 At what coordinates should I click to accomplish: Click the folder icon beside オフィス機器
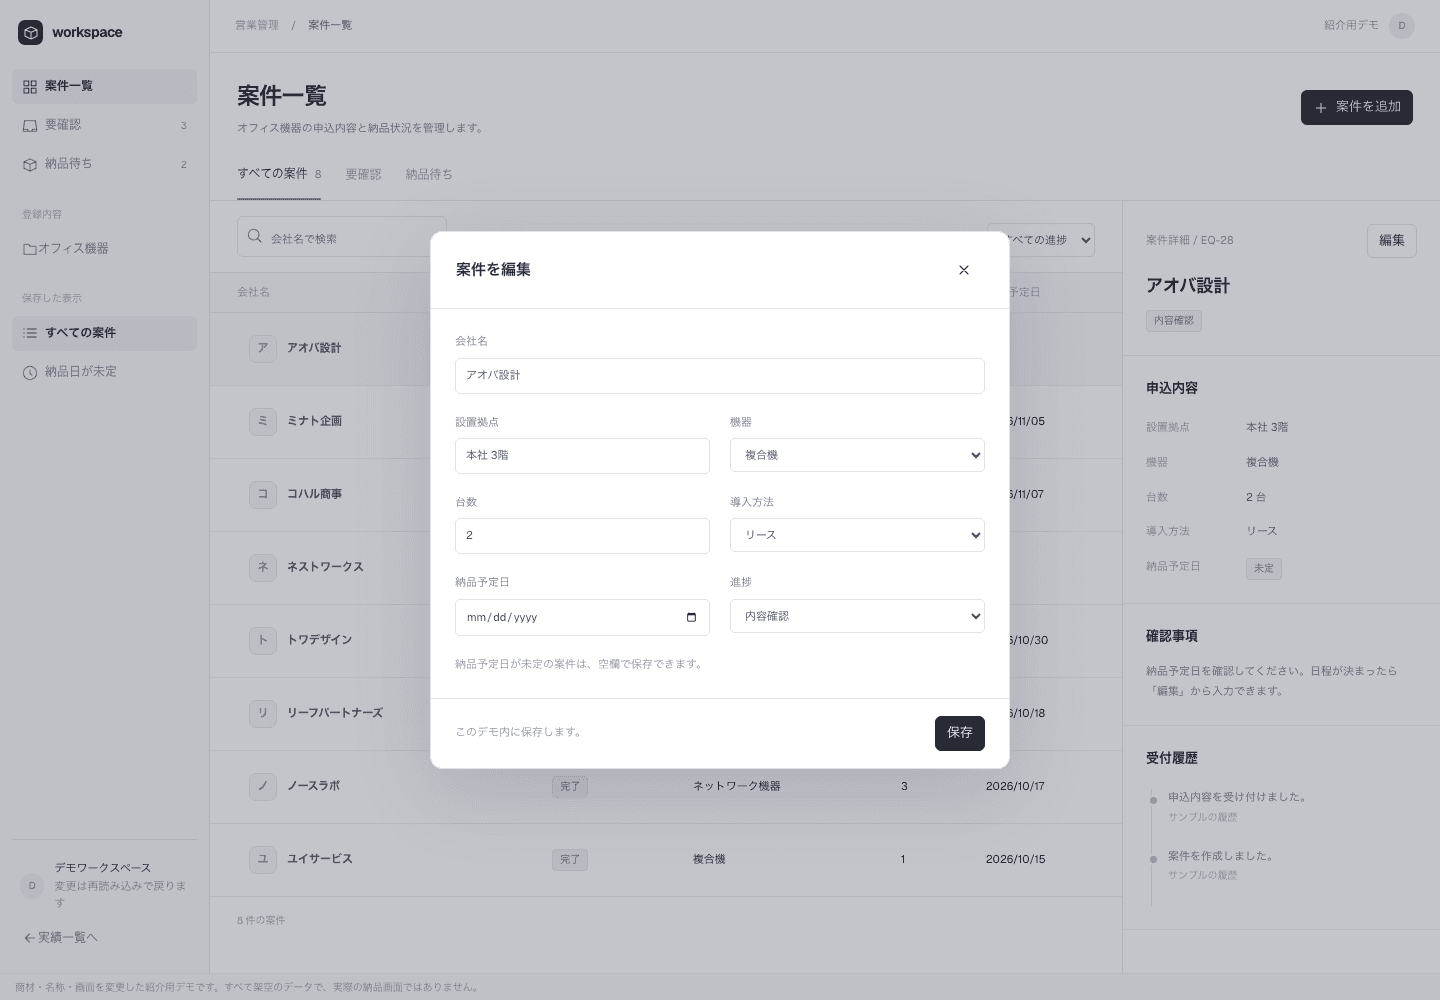[30, 249]
